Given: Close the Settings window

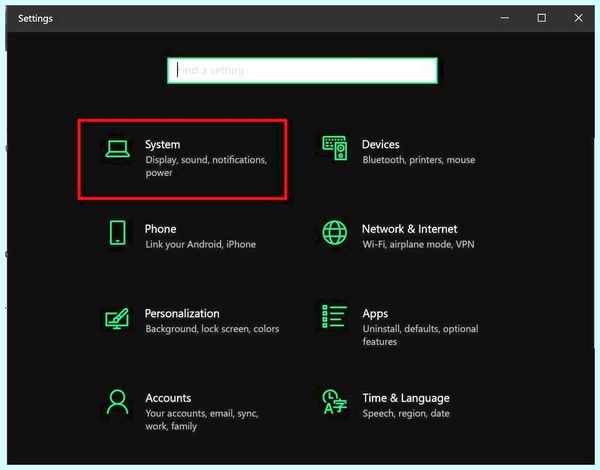Looking at the screenshot, I should point(578,18).
